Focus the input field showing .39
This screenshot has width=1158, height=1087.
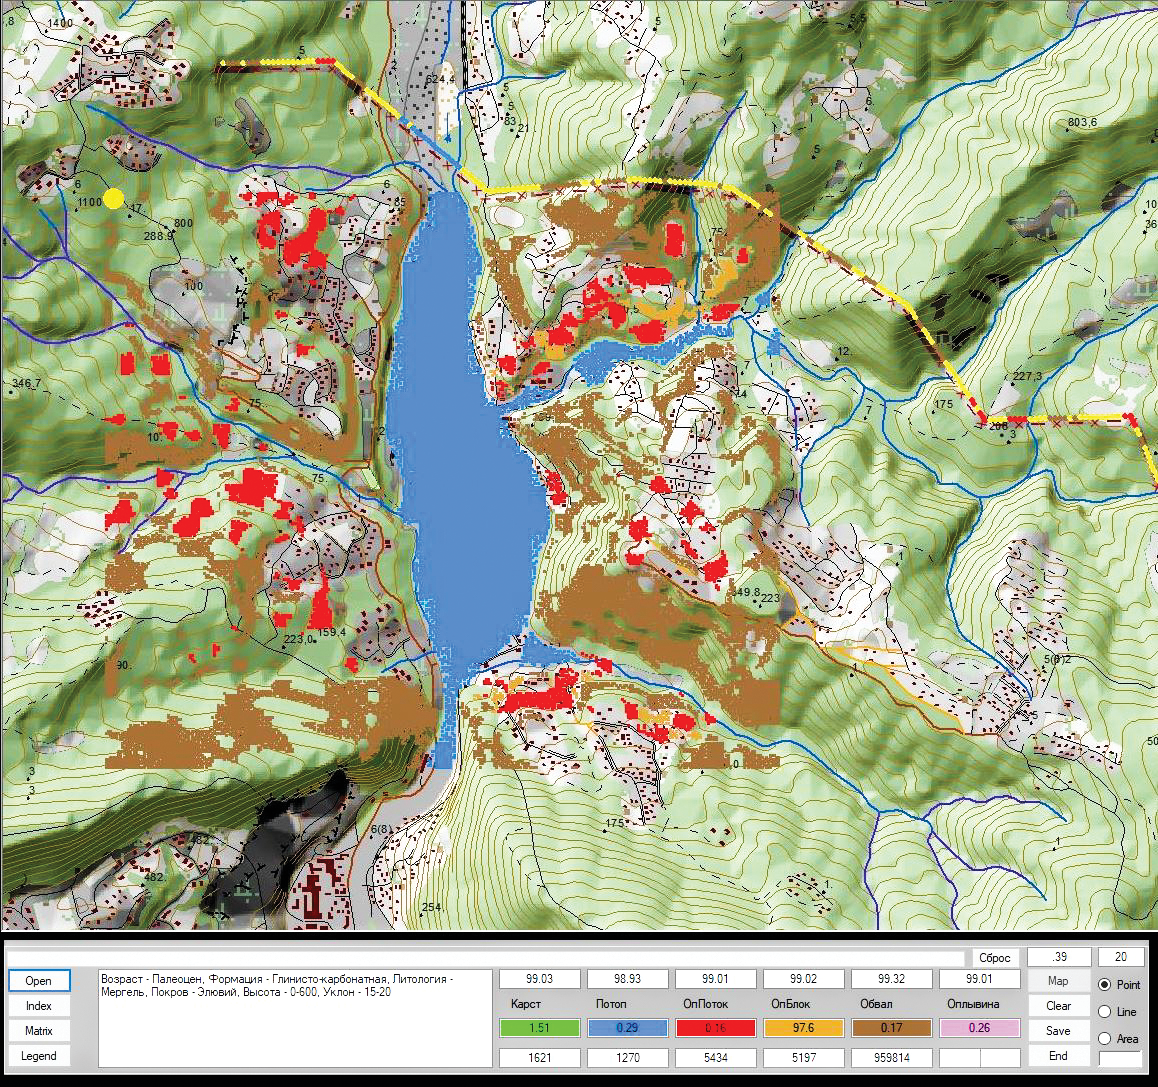[1059, 958]
